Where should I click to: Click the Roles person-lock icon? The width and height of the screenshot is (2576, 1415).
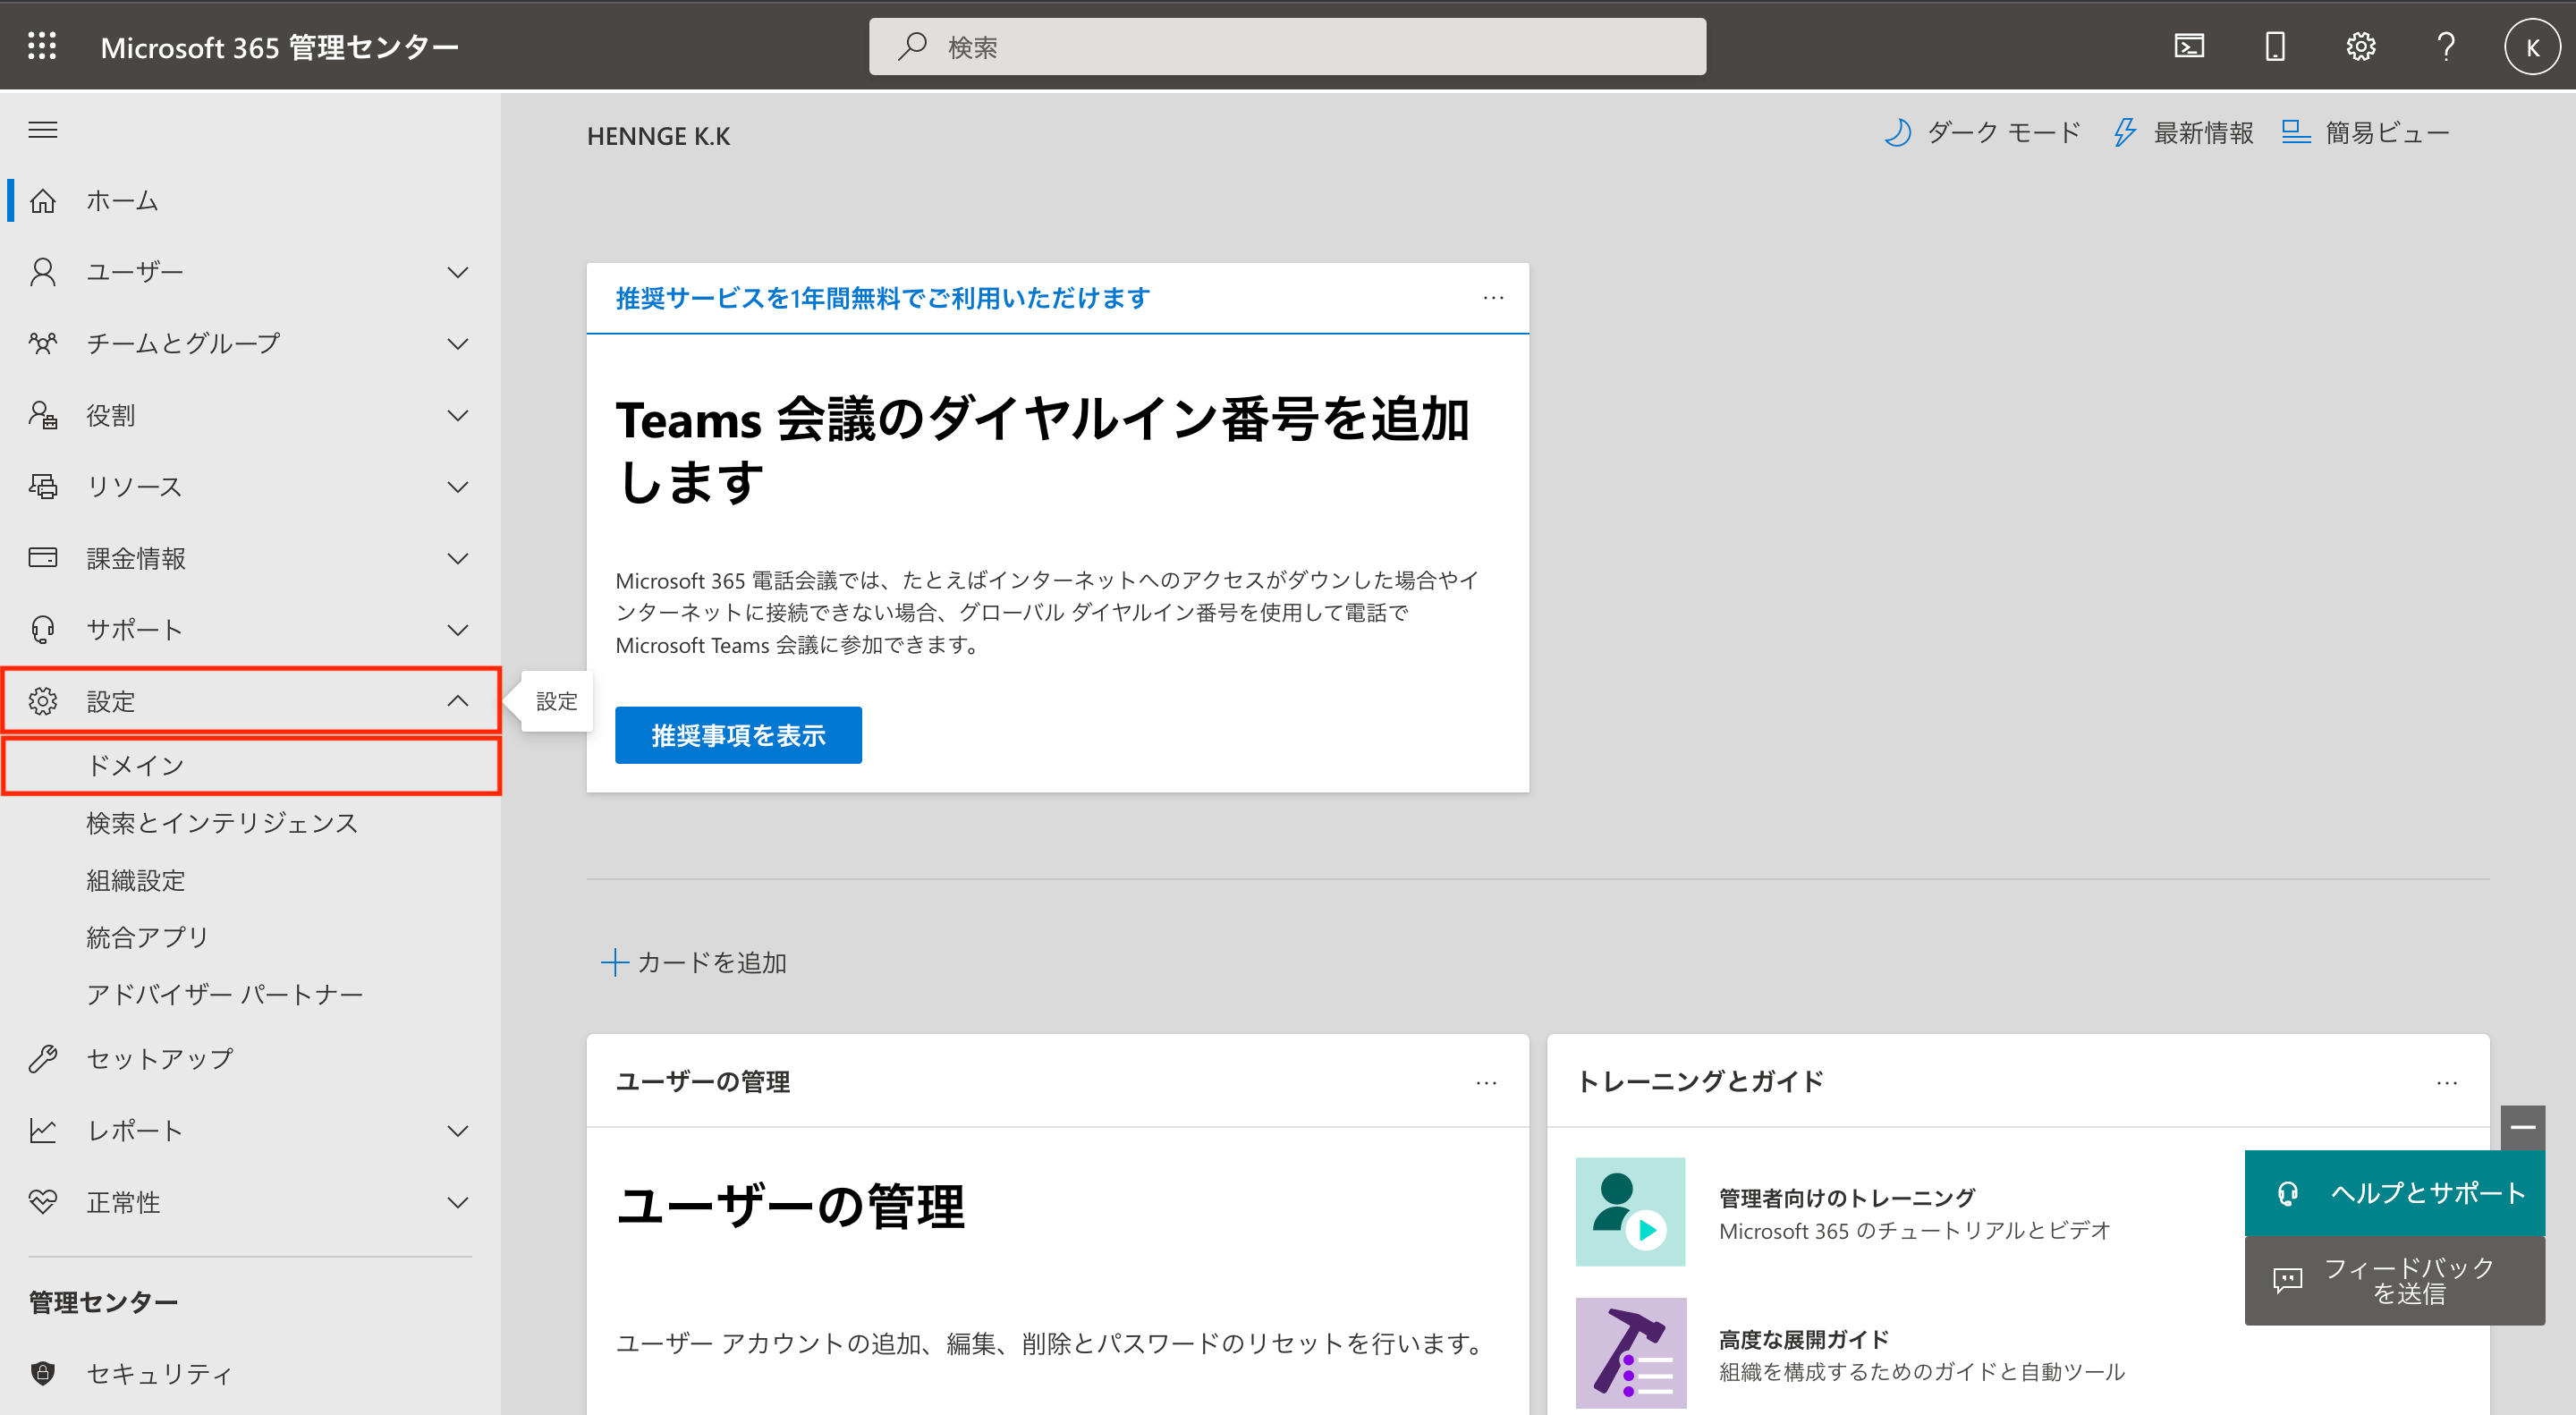tap(42, 415)
